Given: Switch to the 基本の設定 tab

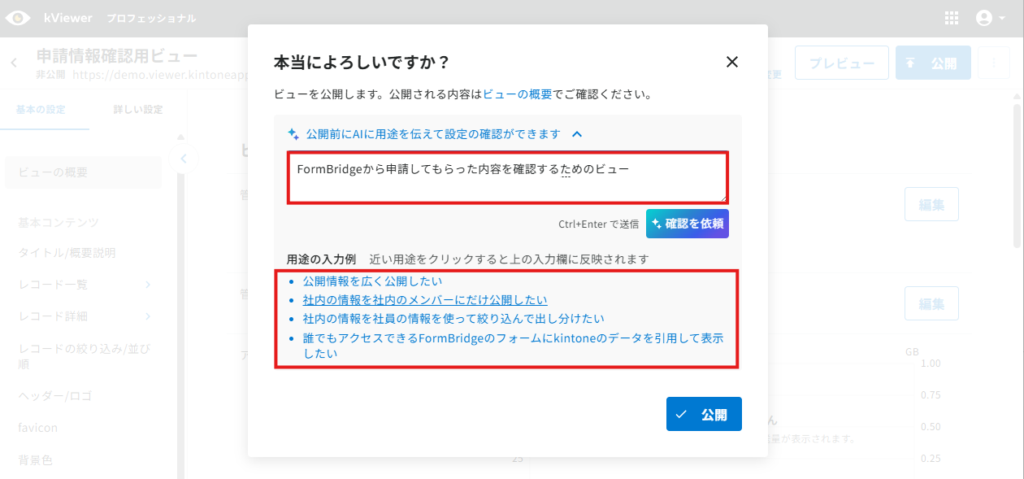Looking at the screenshot, I should (x=41, y=109).
